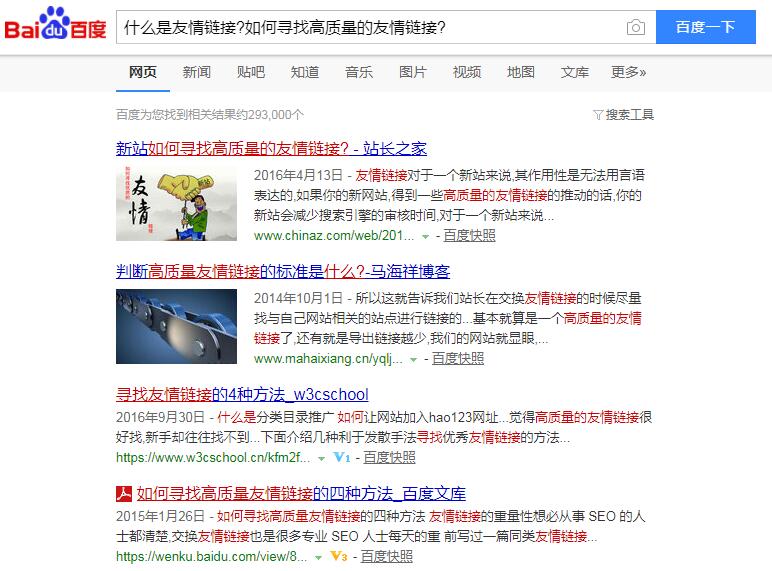Expand dropdown arrow after wenku.baidu.com URL
The image size is (772, 571).
(319, 558)
